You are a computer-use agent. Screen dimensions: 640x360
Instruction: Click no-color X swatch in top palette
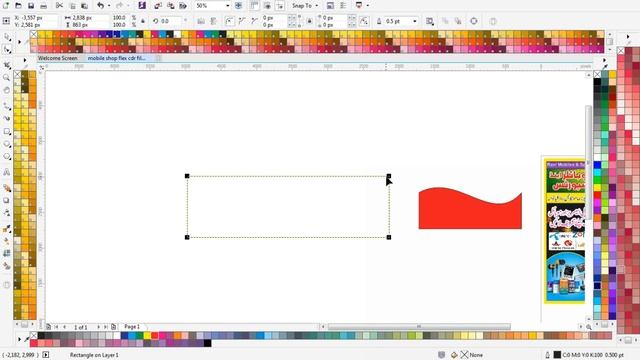pos(34,35)
